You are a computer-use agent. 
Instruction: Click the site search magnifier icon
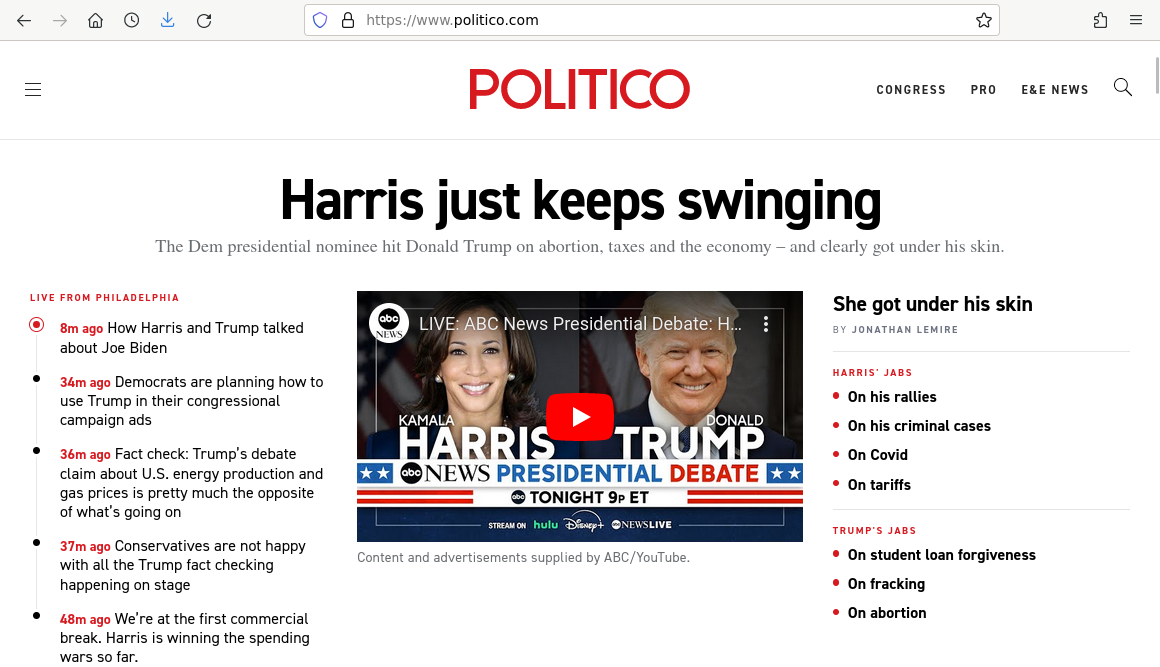(1123, 88)
